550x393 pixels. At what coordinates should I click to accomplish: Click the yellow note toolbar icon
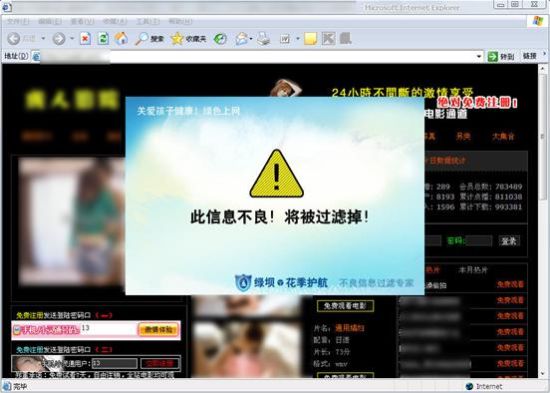click(310, 39)
